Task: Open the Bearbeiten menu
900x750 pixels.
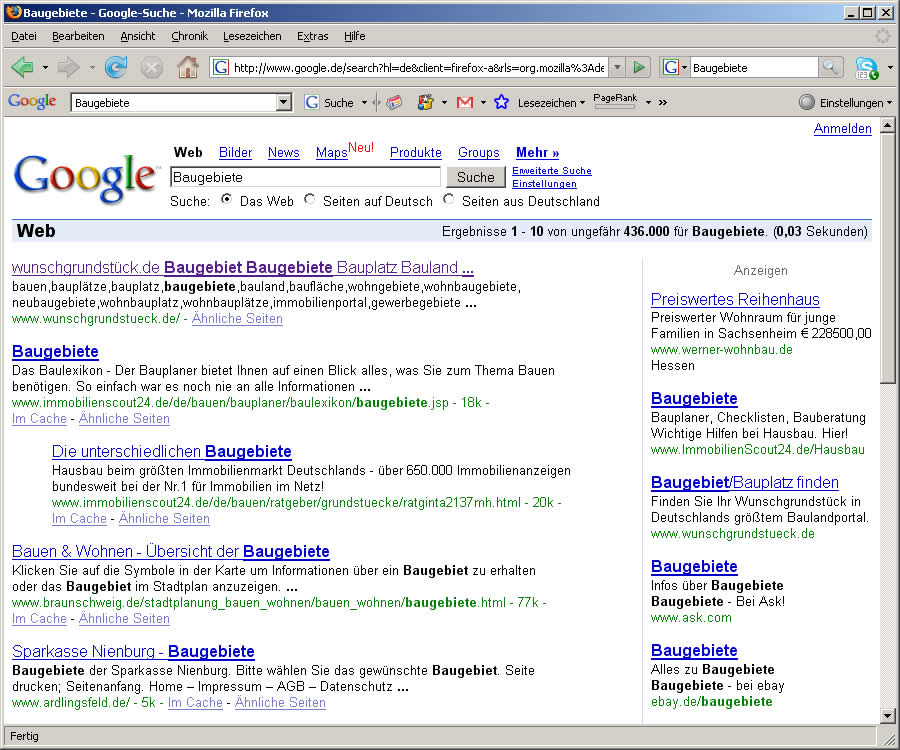Action: click(x=78, y=36)
